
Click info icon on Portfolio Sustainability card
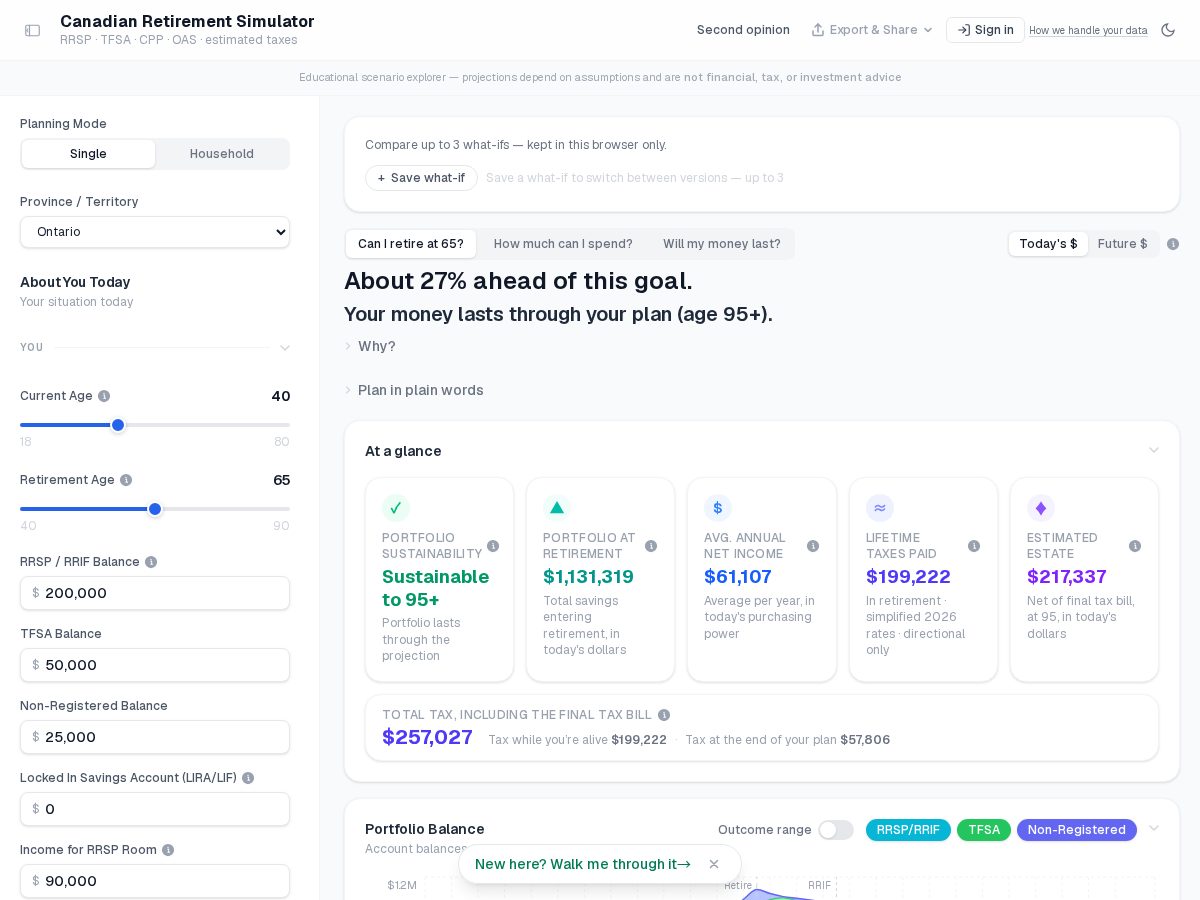(493, 546)
